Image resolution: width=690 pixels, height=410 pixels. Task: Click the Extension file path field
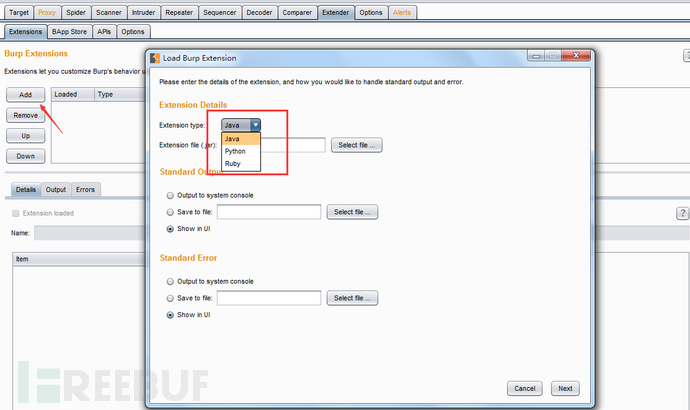pyautogui.click(x=293, y=145)
